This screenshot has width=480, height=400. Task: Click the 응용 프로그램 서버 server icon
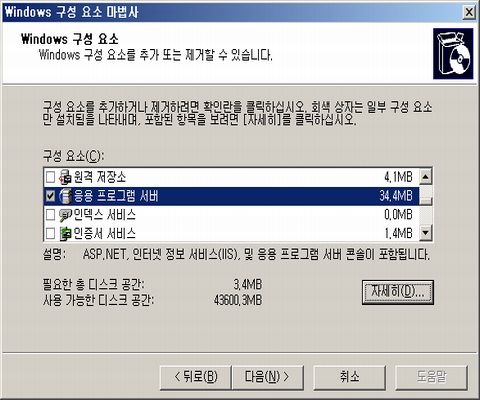pos(65,196)
